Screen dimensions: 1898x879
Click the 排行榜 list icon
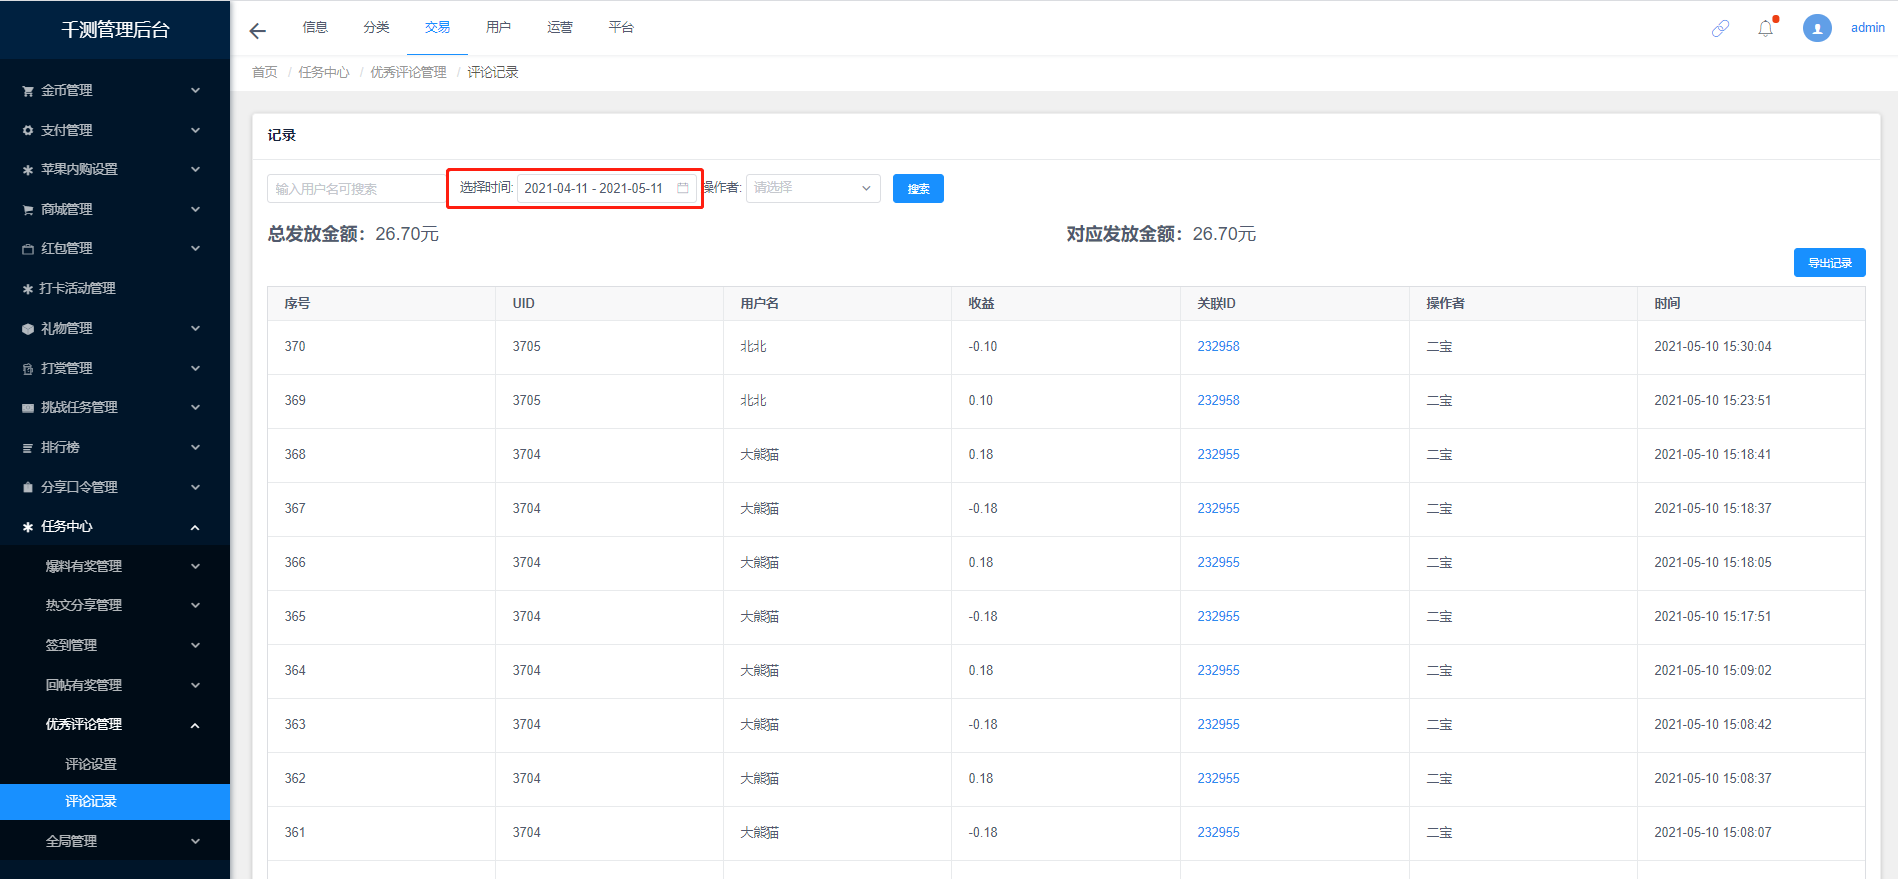(28, 448)
